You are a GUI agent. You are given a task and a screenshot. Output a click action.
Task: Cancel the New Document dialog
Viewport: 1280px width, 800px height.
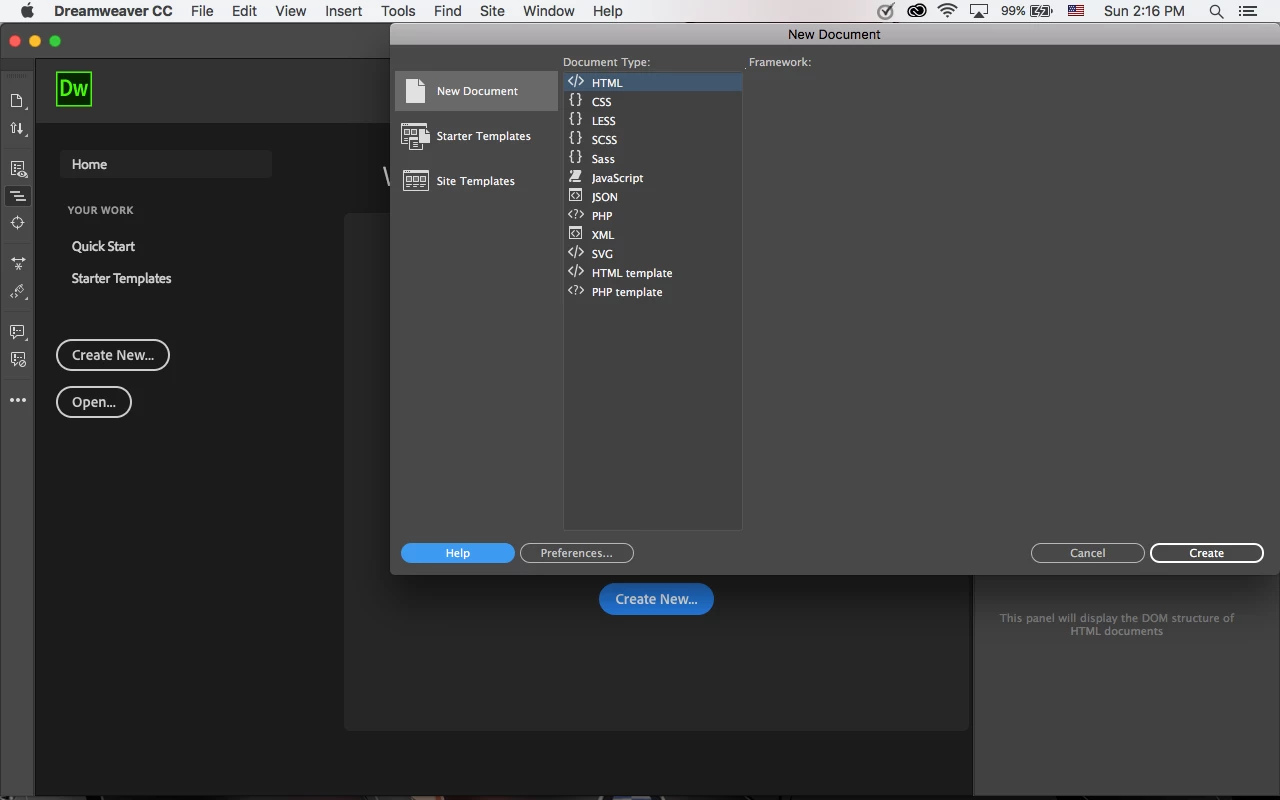click(1088, 553)
